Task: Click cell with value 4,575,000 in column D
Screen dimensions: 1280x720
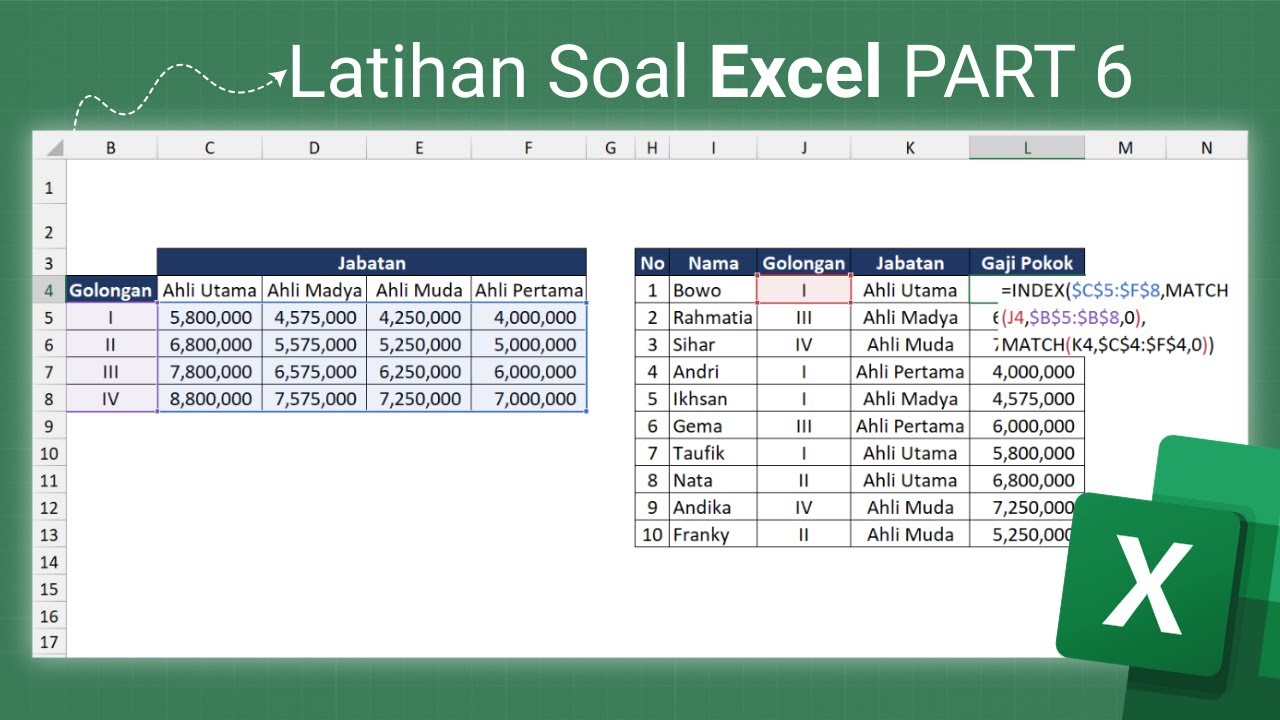Action: [x=314, y=318]
